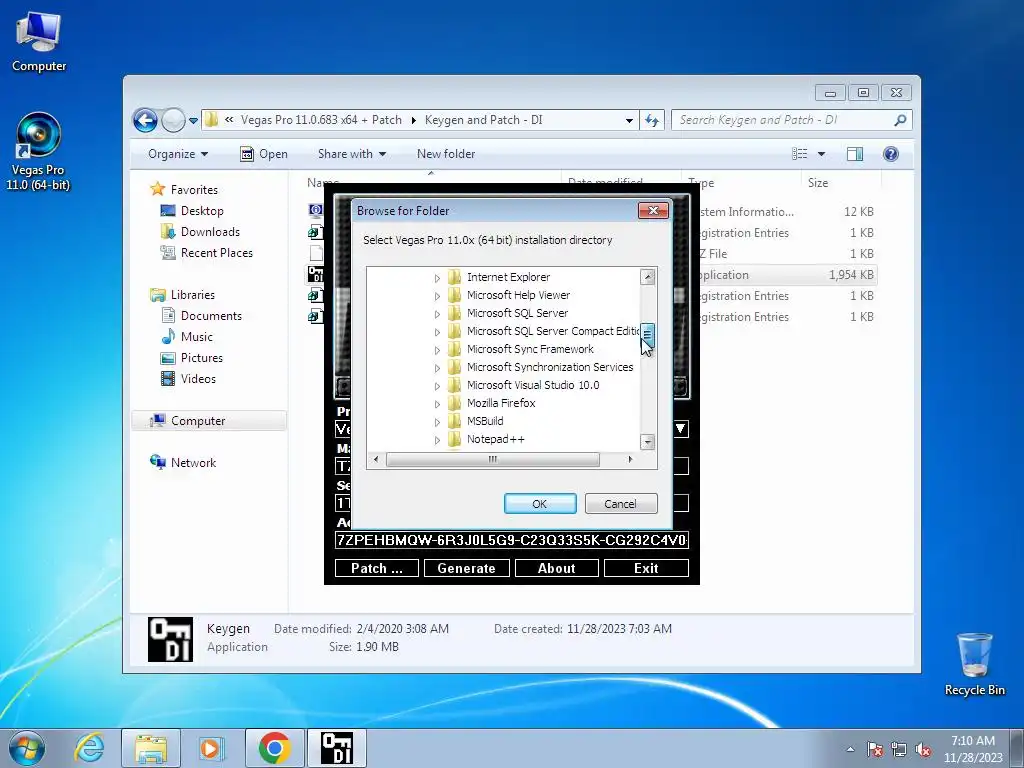Open Explorer help icon
This screenshot has width=1024, height=768.
(891, 154)
